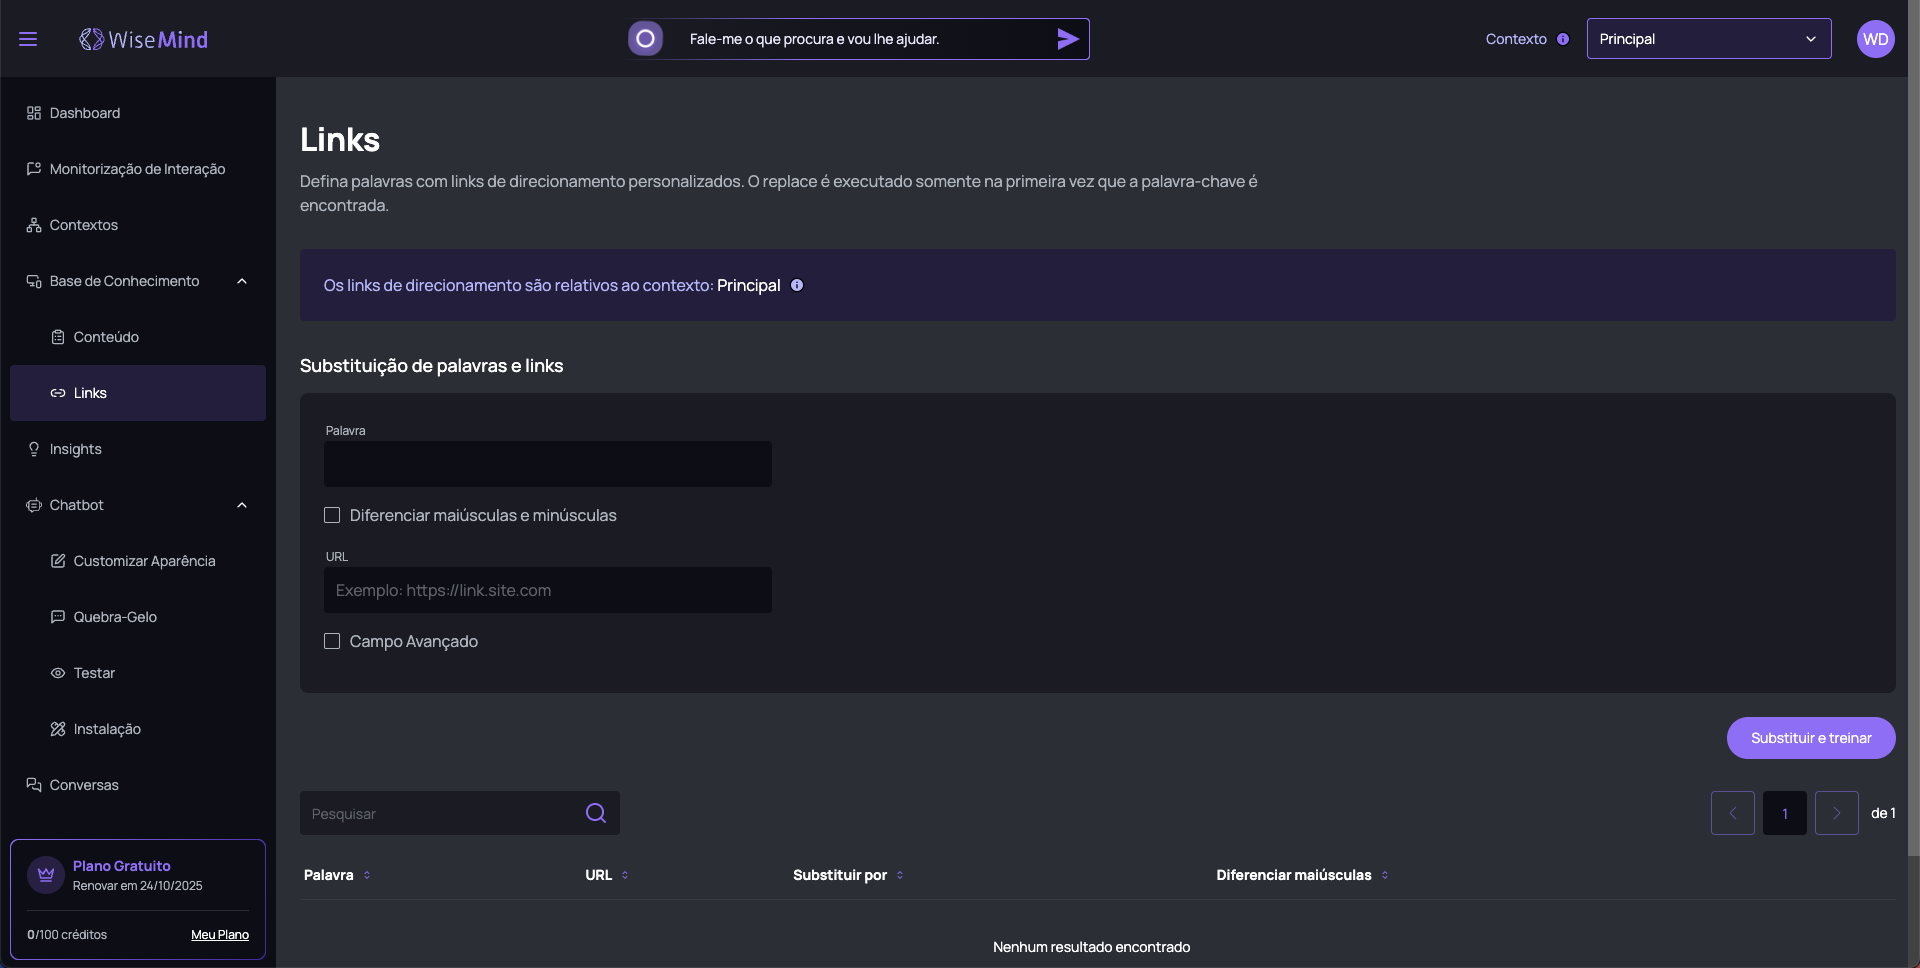
Task: Open Dashboard from the sidebar
Action: (x=85, y=113)
